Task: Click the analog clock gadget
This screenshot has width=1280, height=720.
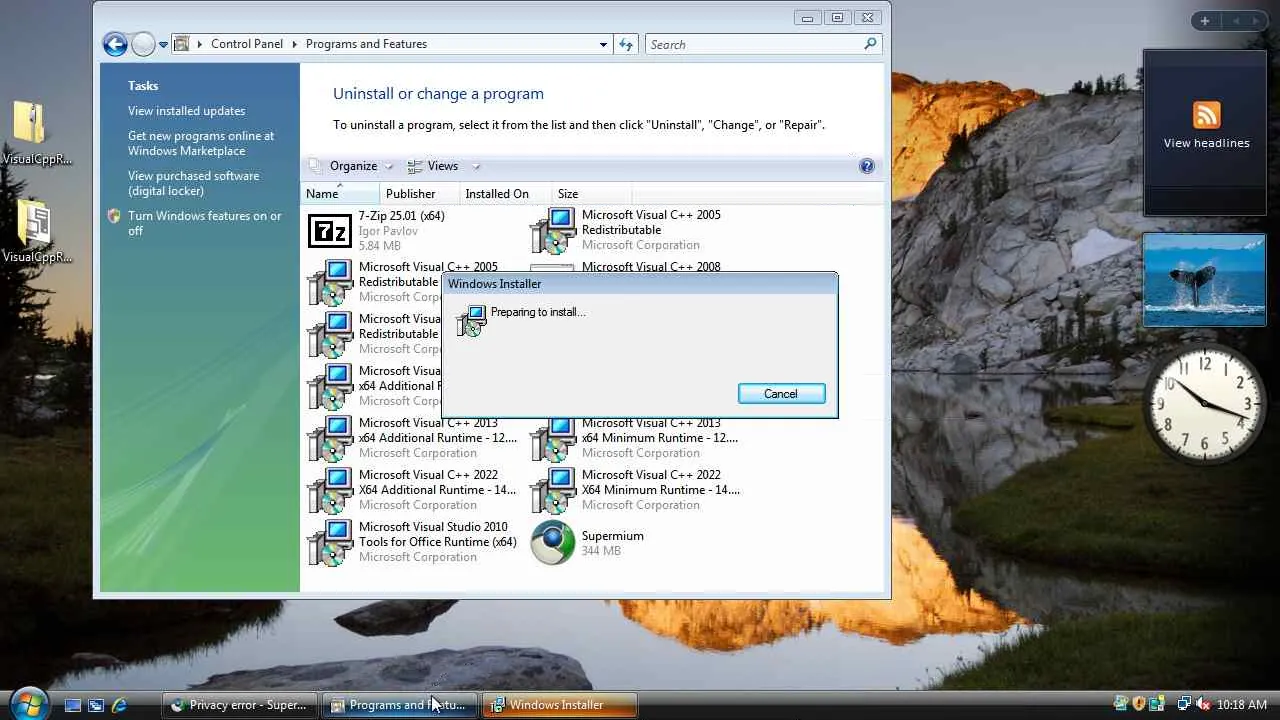Action: click(1204, 403)
